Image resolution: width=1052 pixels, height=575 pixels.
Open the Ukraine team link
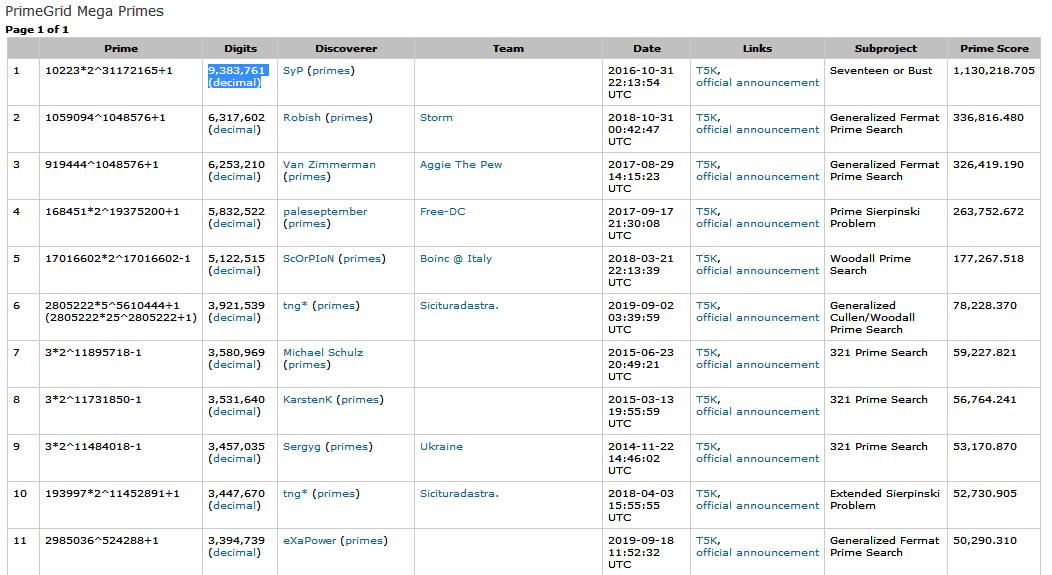(441, 447)
